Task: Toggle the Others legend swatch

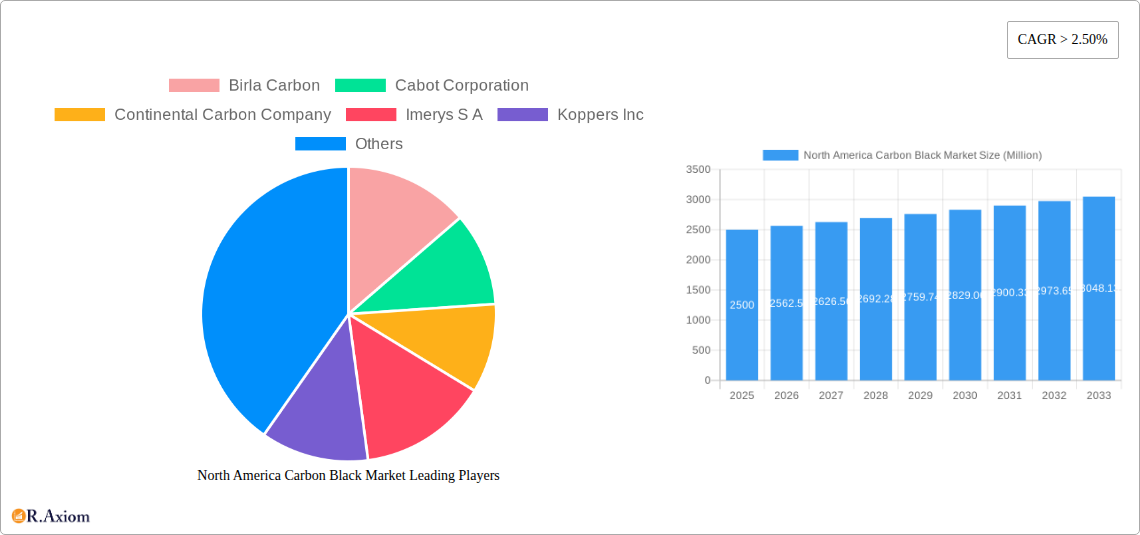Action: coord(320,144)
